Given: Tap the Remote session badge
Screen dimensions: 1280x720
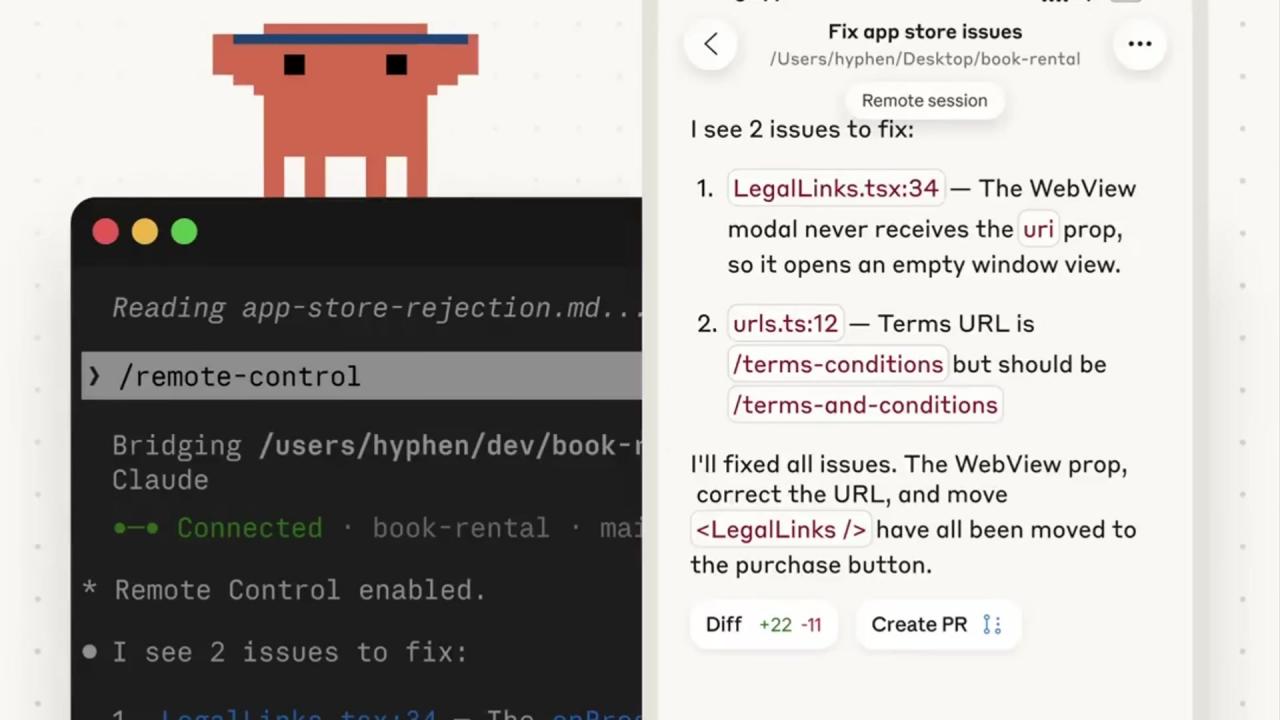Looking at the screenshot, I should click(x=924, y=101).
